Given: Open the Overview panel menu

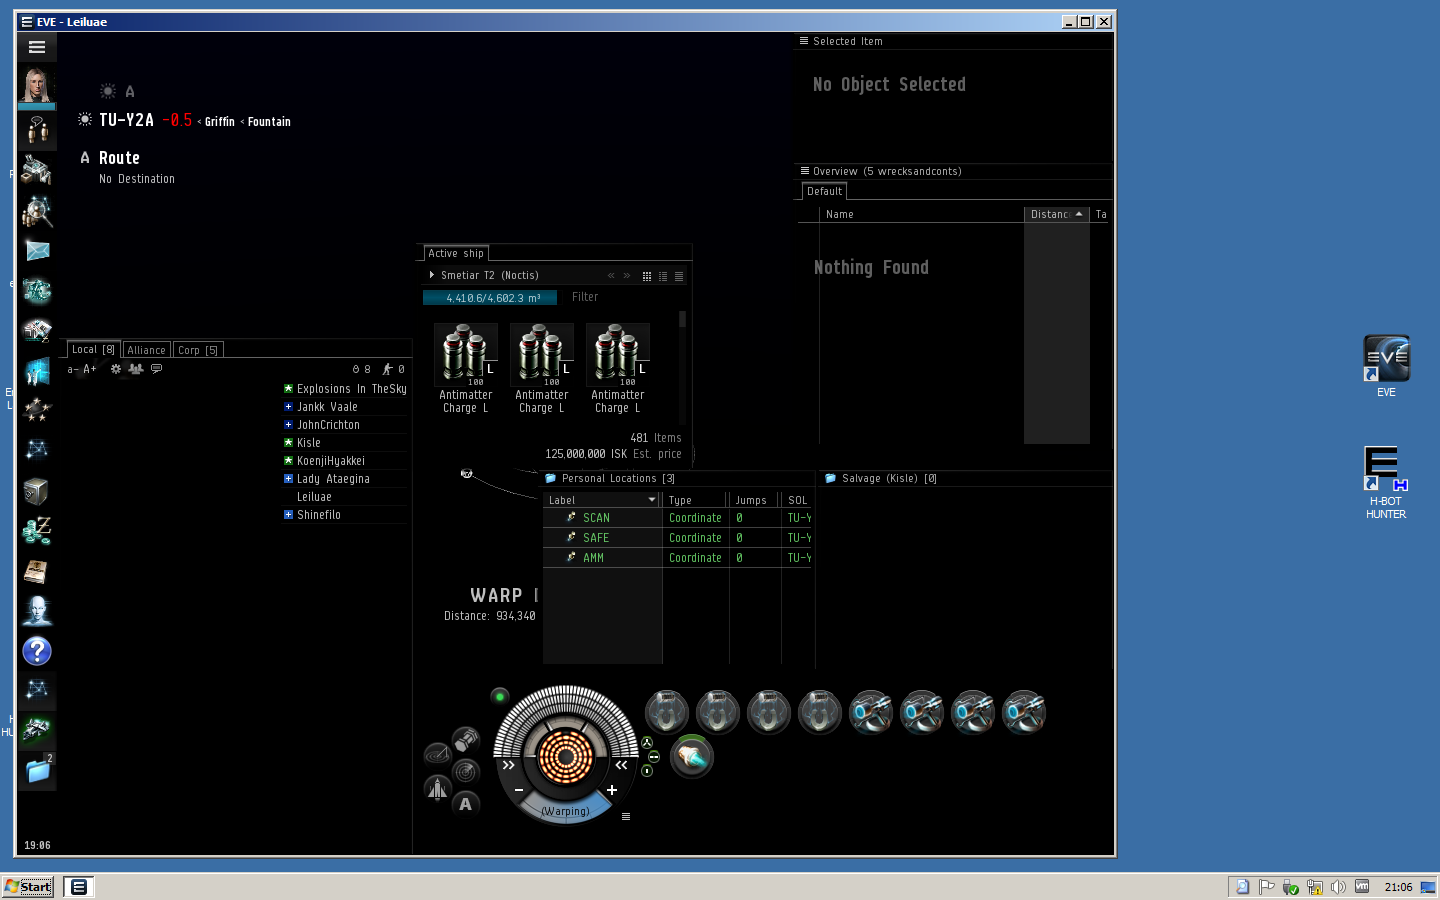Looking at the screenshot, I should [x=804, y=171].
